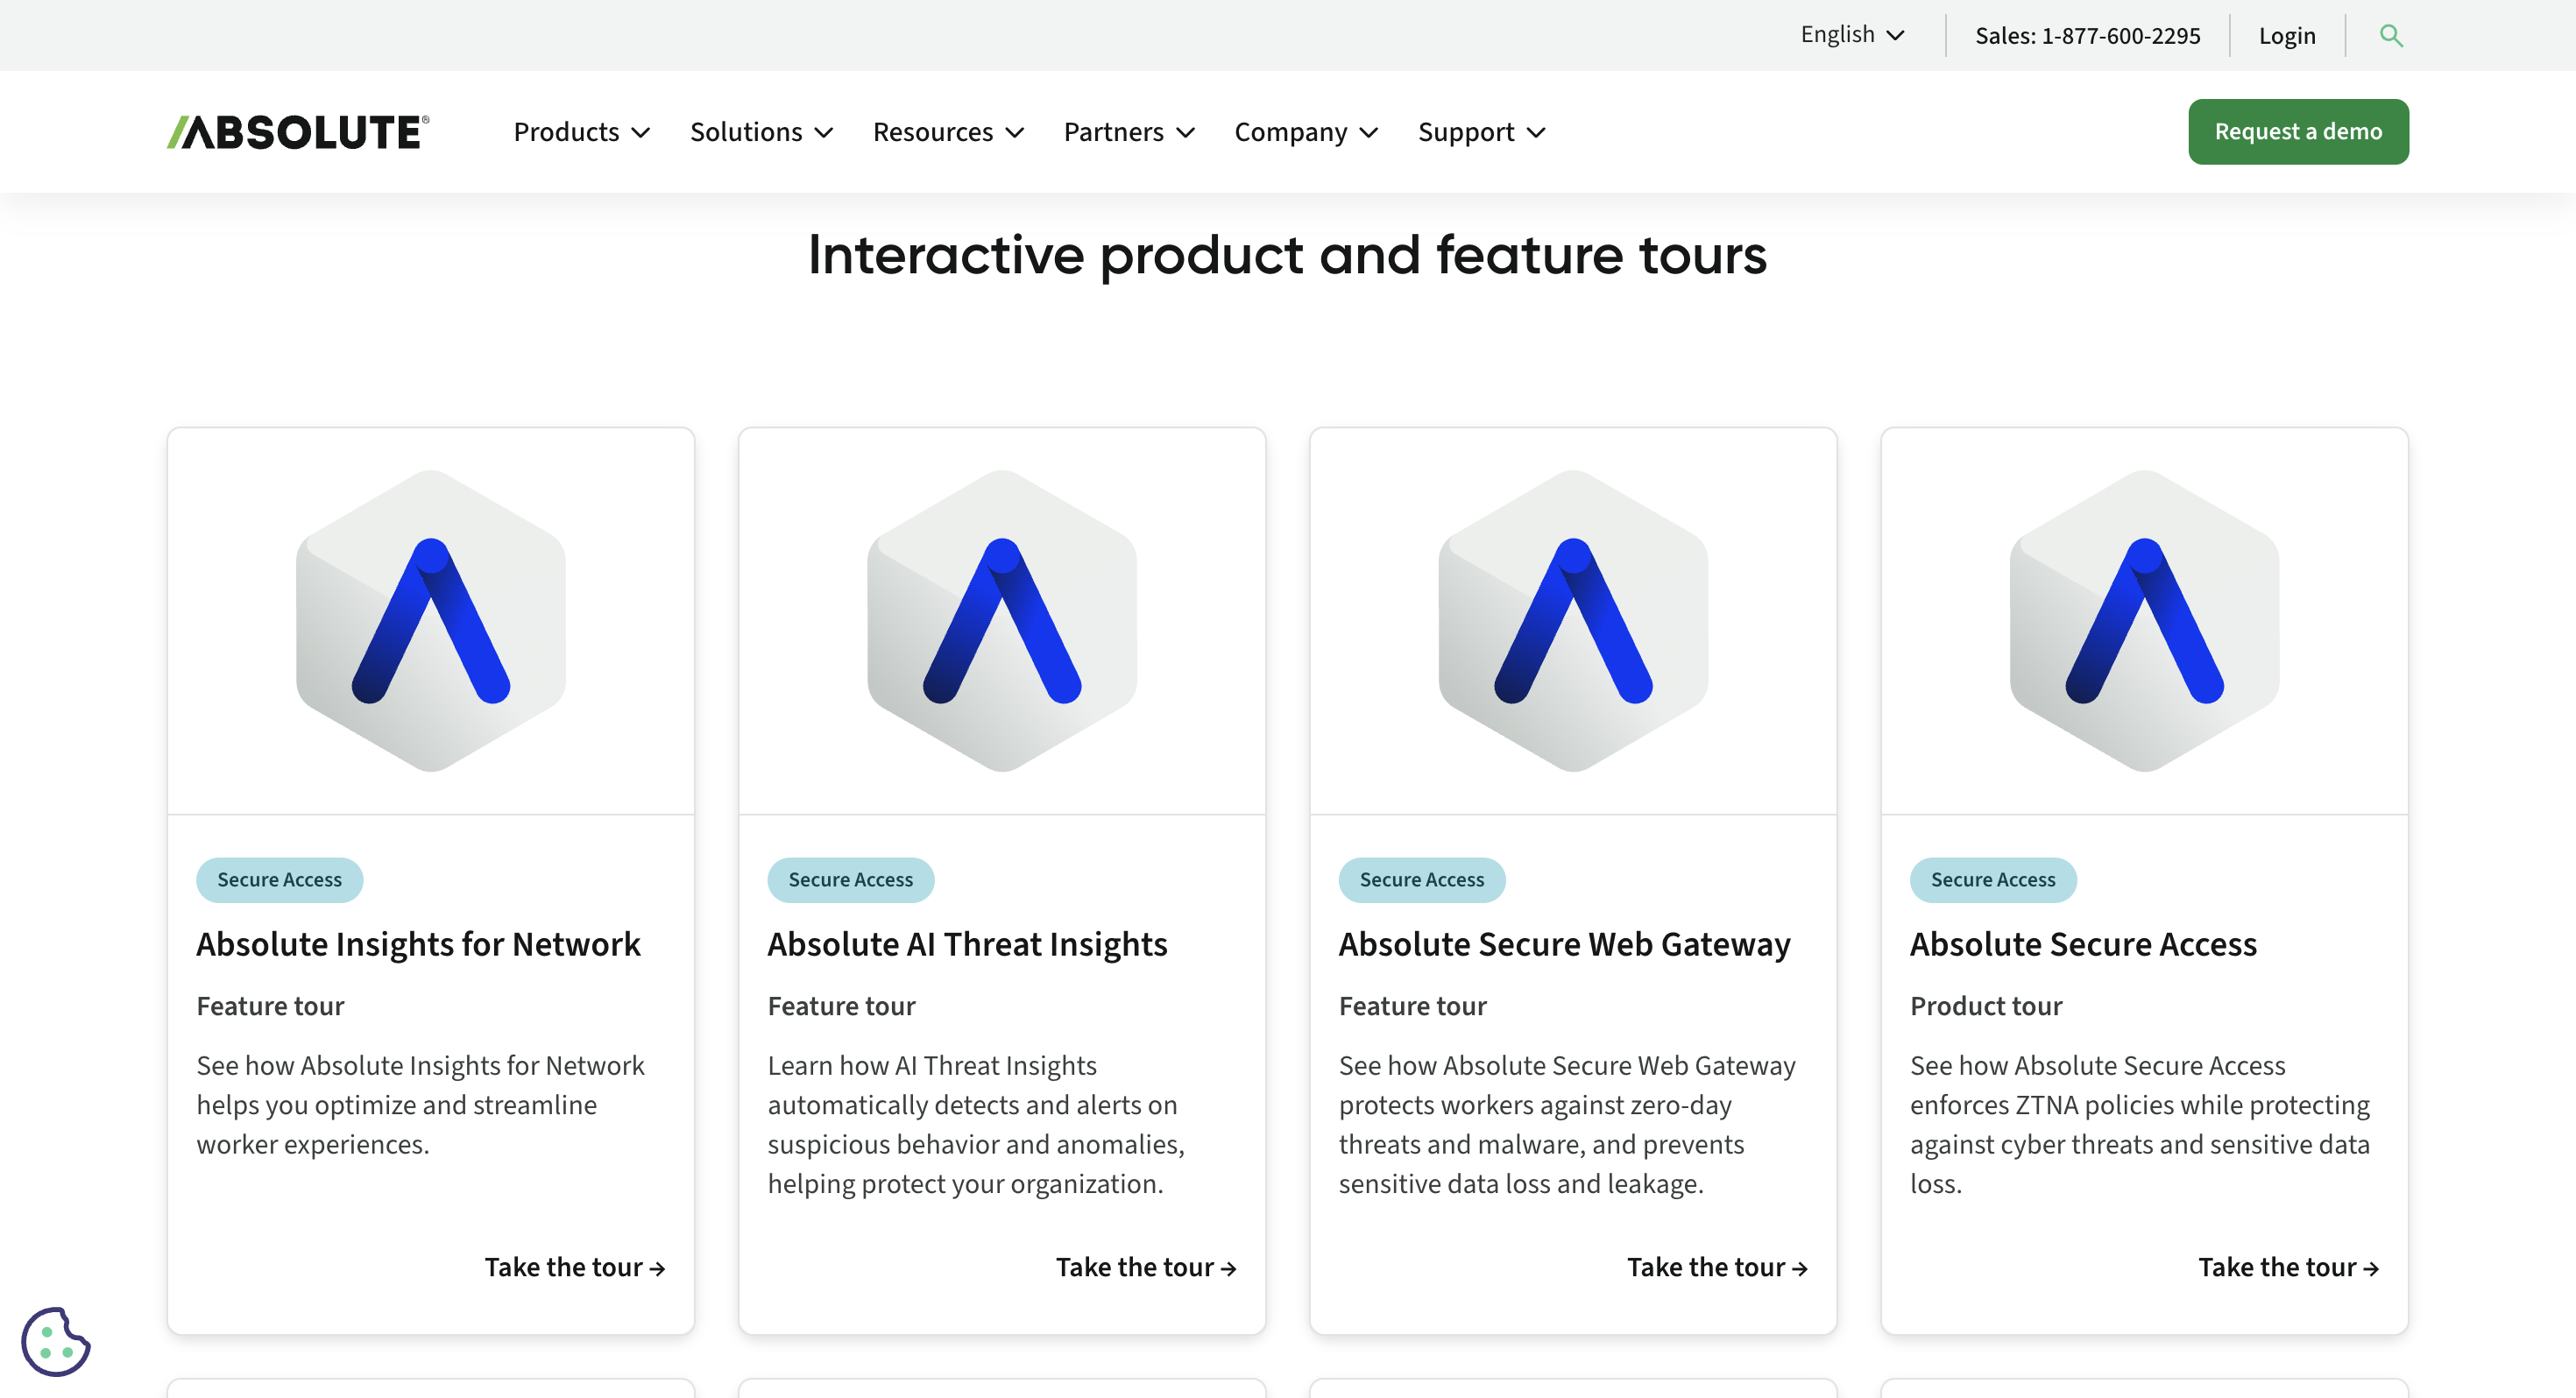This screenshot has height=1398, width=2576.
Task: Expand the Support menu chevron
Action: pos(1537,132)
